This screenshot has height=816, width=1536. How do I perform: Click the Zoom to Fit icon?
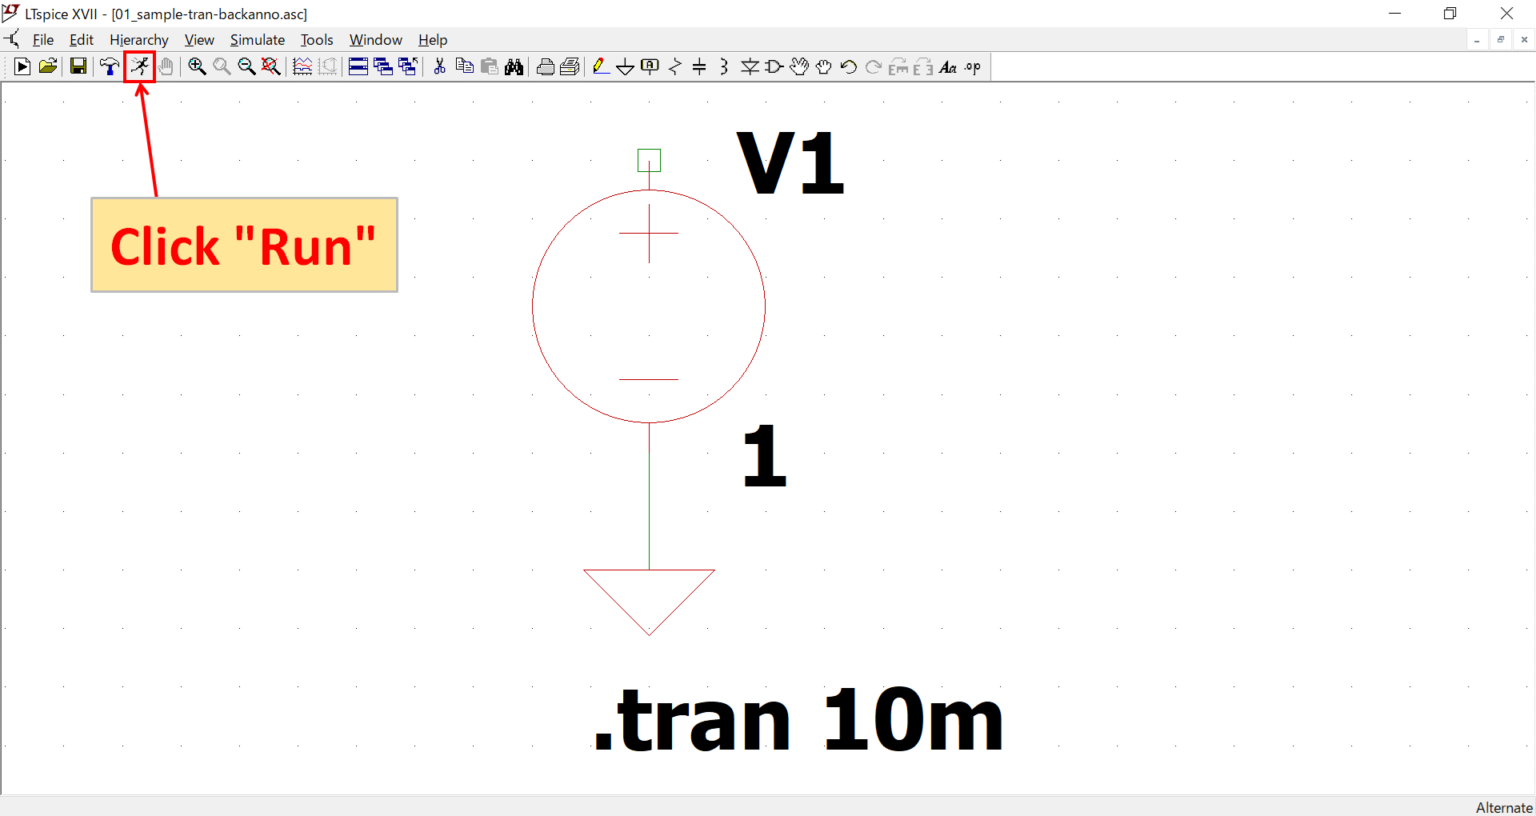coord(269,66)
